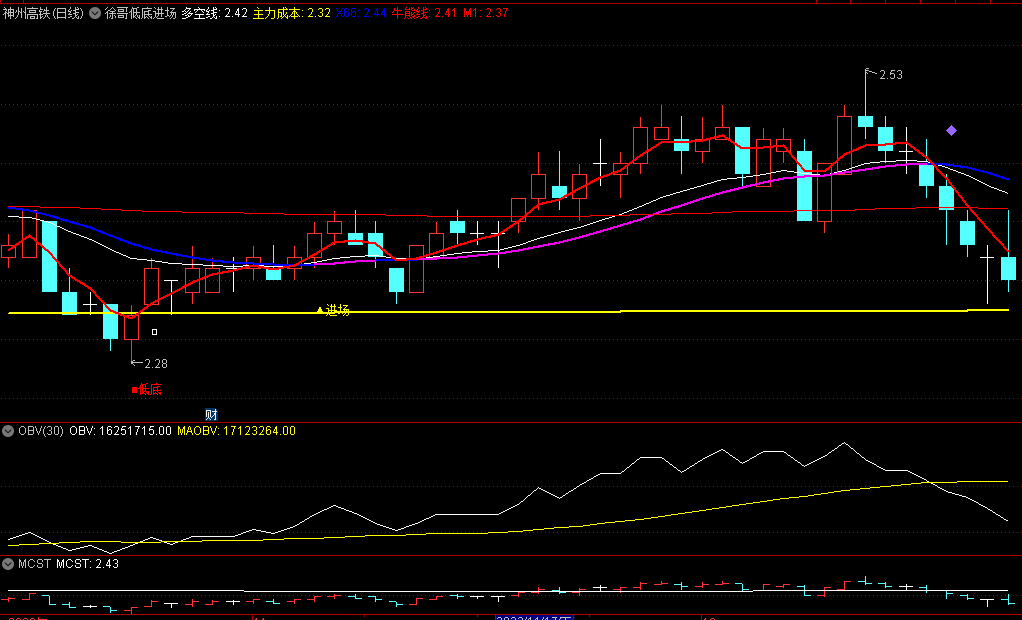The image size is (1022, 620).
Task: Click the purple diamond signal marker
Action: tap(952, 131)
